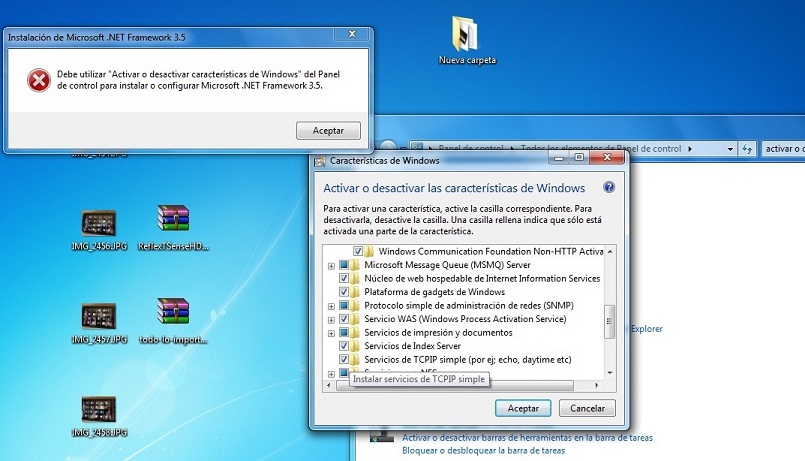Expand Servicio WAS tree node

[x=331, y=320]
